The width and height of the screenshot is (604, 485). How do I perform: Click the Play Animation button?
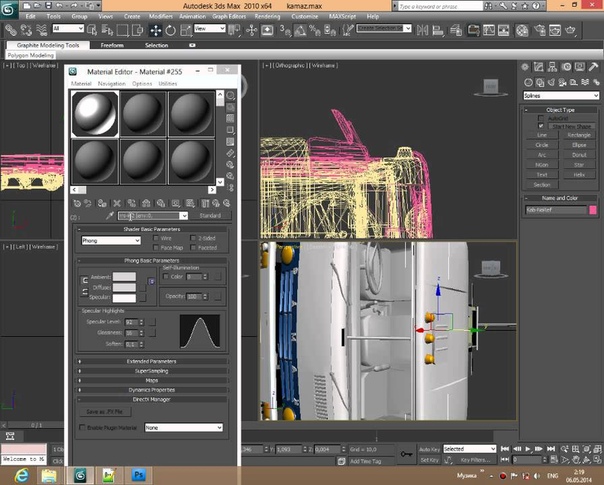tap(528, 449)
